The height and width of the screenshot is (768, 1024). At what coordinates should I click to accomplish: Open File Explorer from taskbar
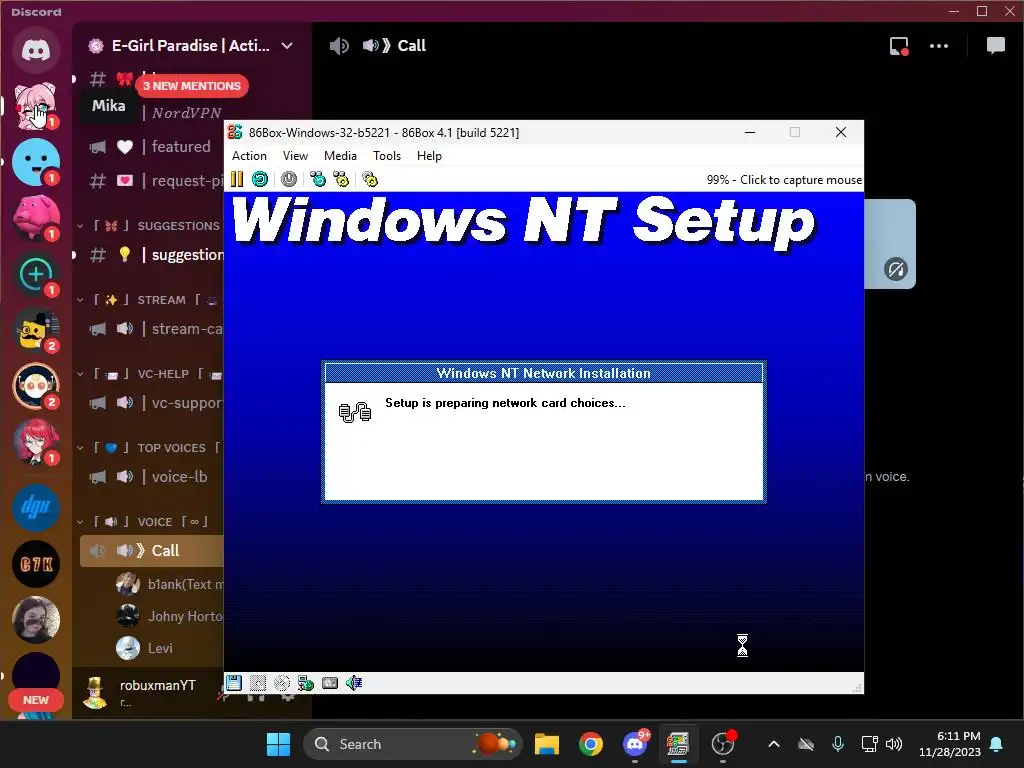click(547, 744)
